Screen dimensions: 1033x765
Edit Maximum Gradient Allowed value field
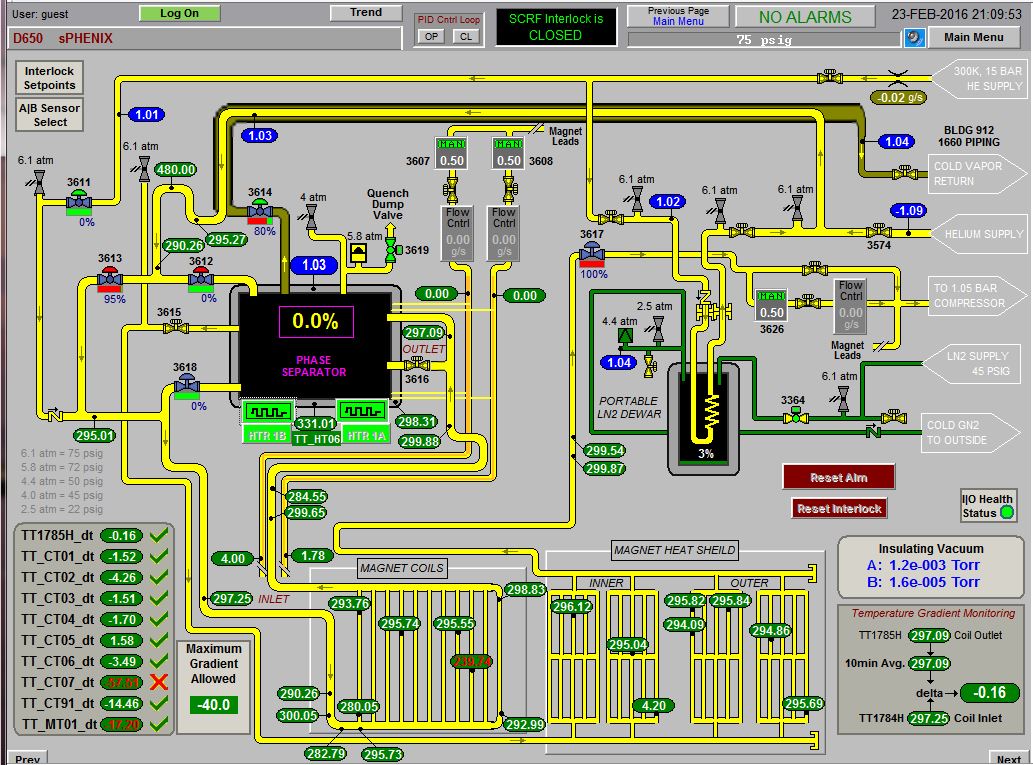214,705
